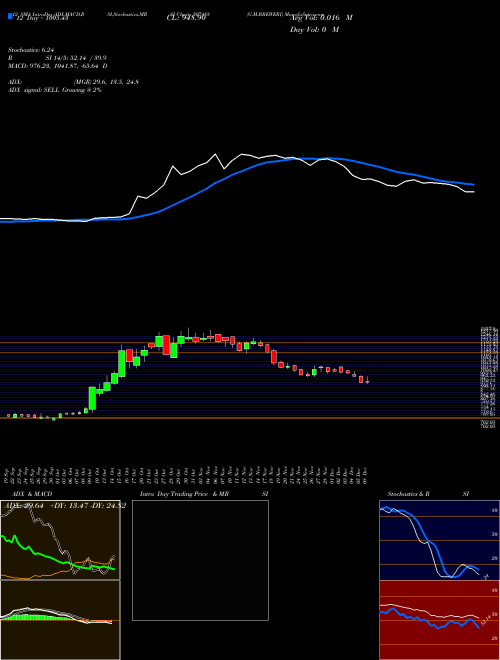Screen dimensions: 500x660
Task: Click the CL: 948.90 closing price label
Action: click(186, 18)
